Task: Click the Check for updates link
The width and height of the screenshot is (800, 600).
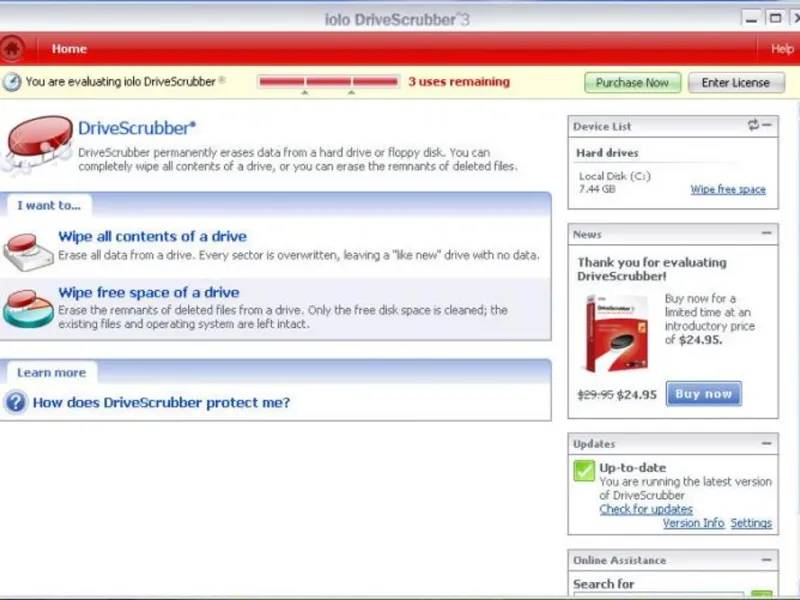Action: (x=646, y=509)
